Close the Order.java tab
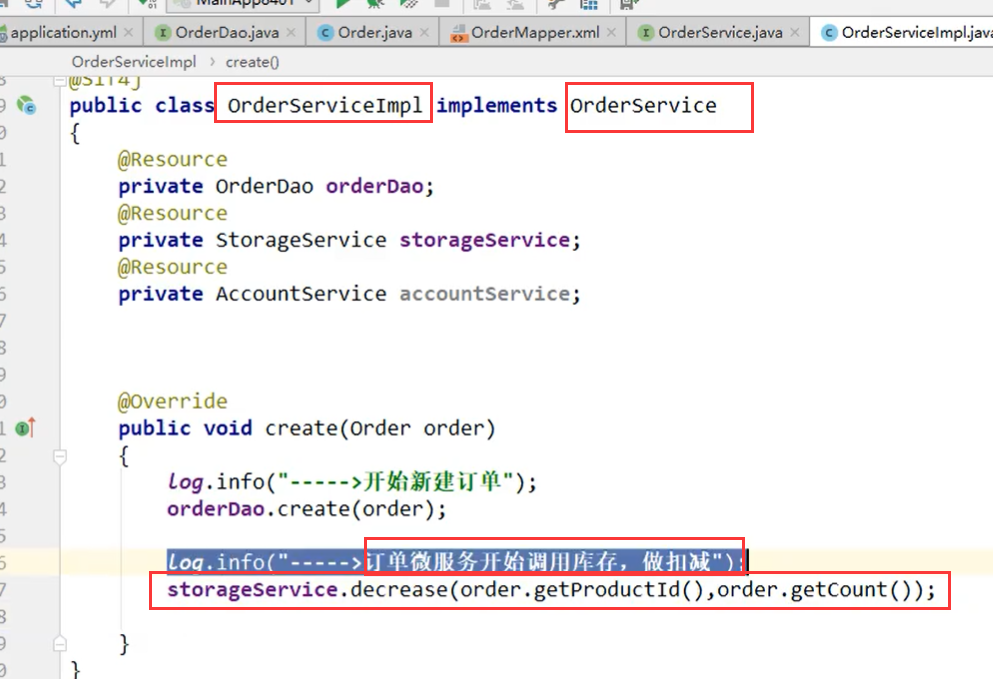The width and height of the screenshot is (993, 679). (x=424, y=32)
